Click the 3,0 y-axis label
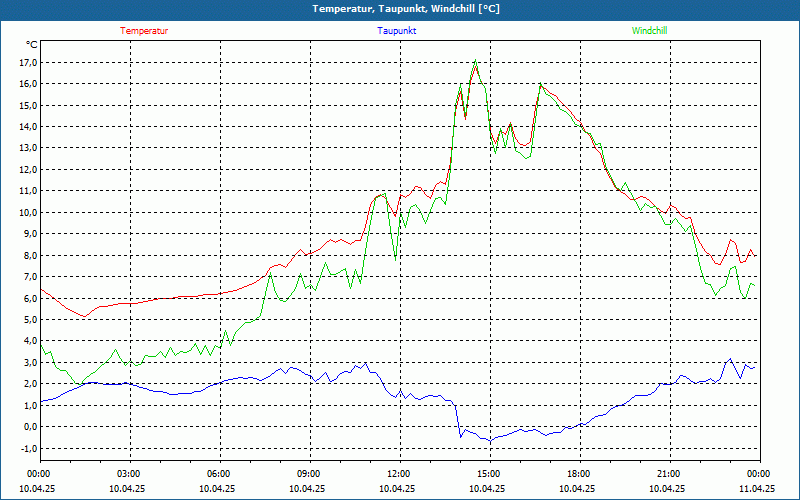 tap(30, 363)
